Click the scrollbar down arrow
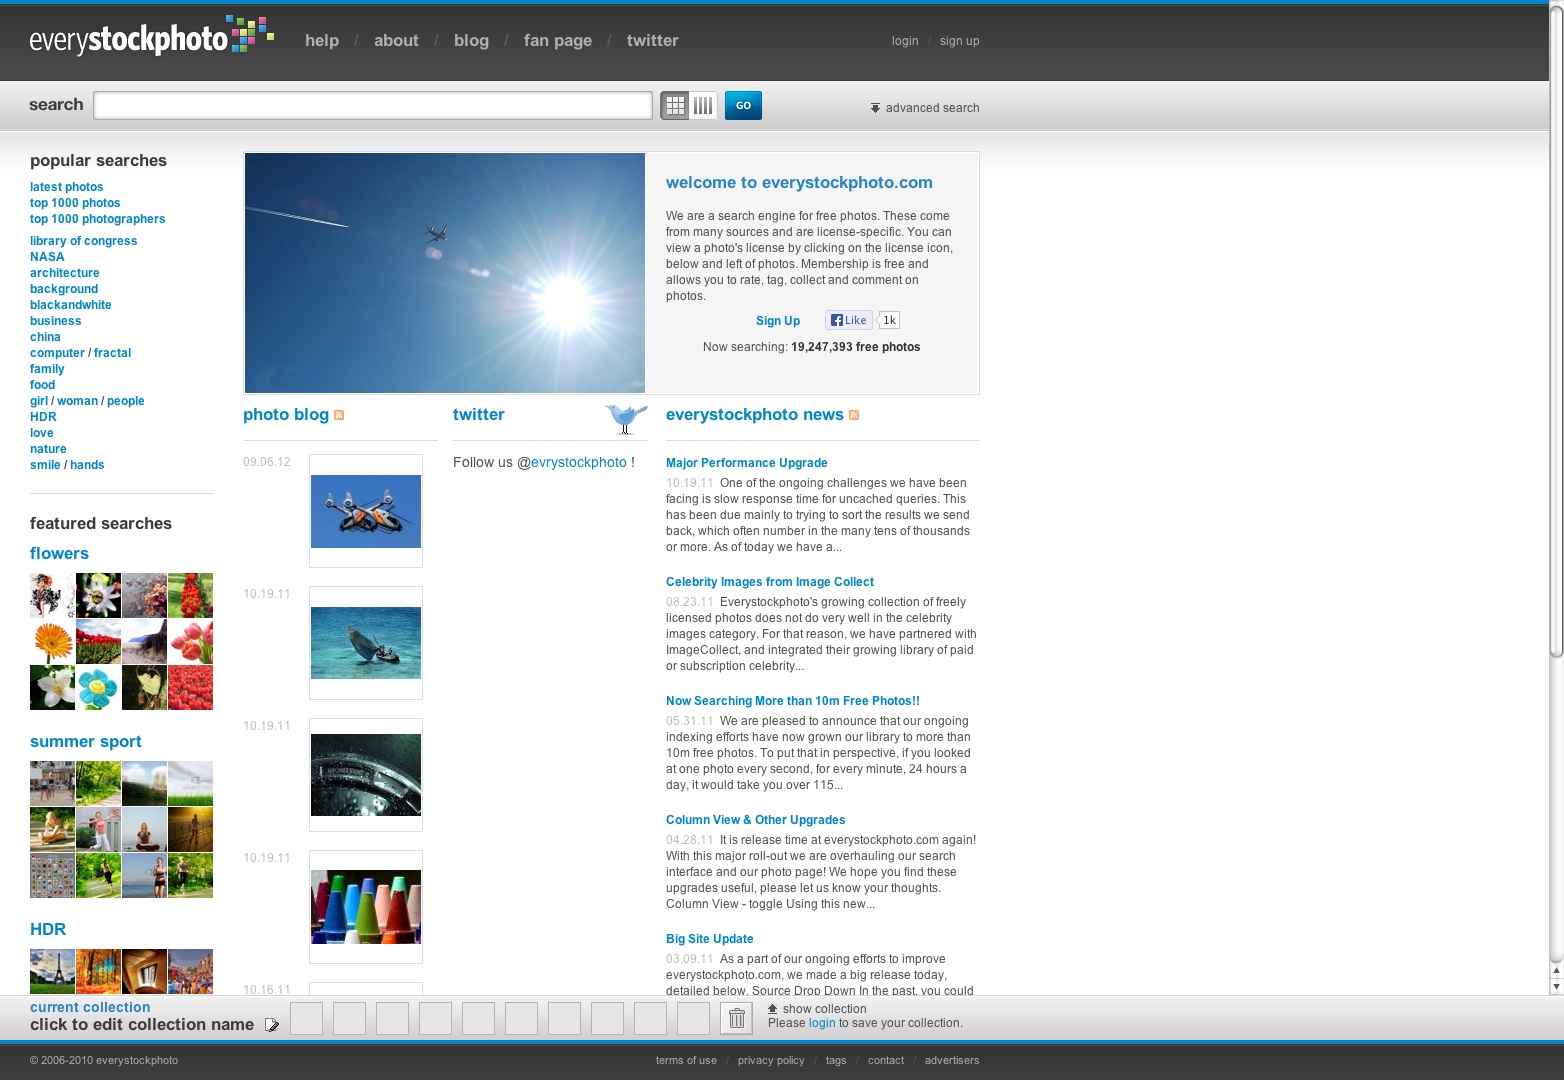This screenshot has height=1080, width=1564. [x=1556, y=987]
